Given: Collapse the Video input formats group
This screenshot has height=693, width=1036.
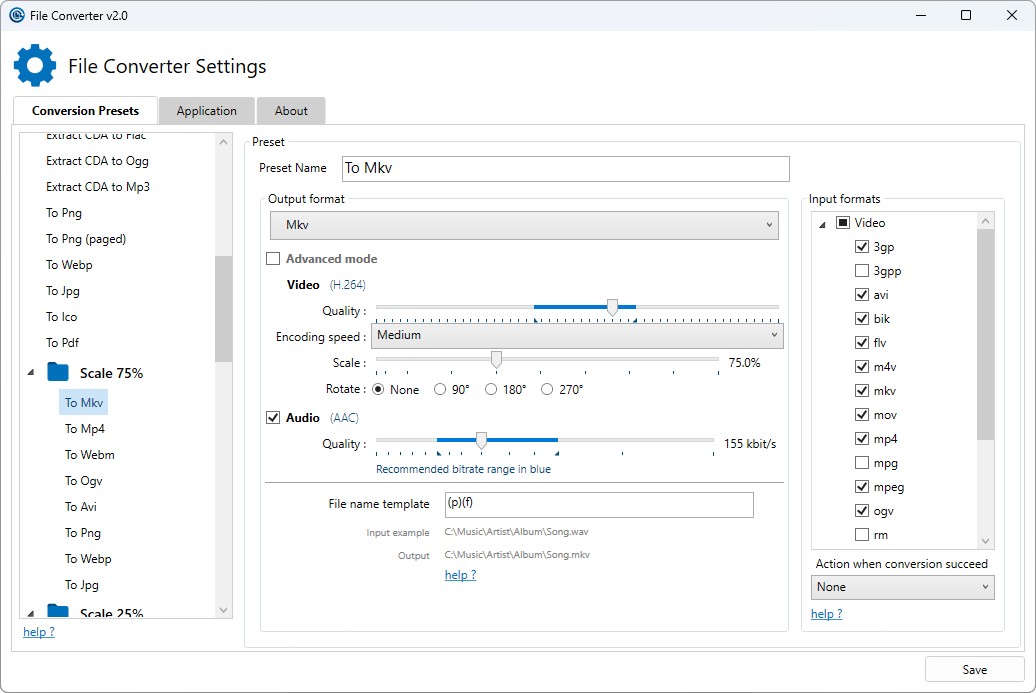Looking at the screenshot, I should click(x=822, y=224).
